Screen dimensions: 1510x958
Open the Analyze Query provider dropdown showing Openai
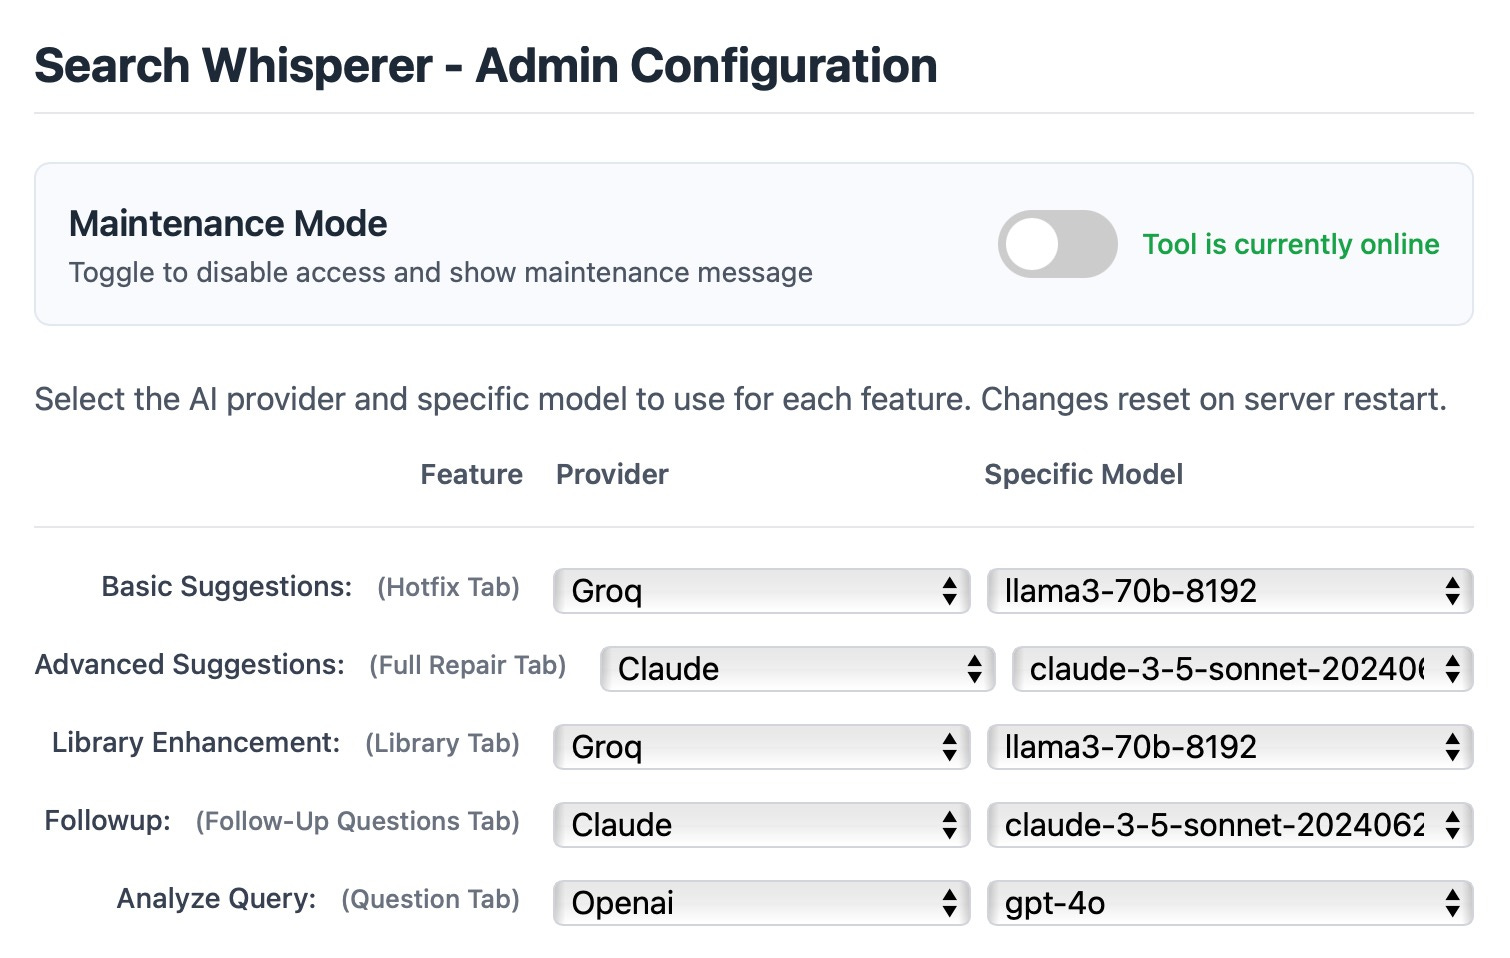click(760, 902)
